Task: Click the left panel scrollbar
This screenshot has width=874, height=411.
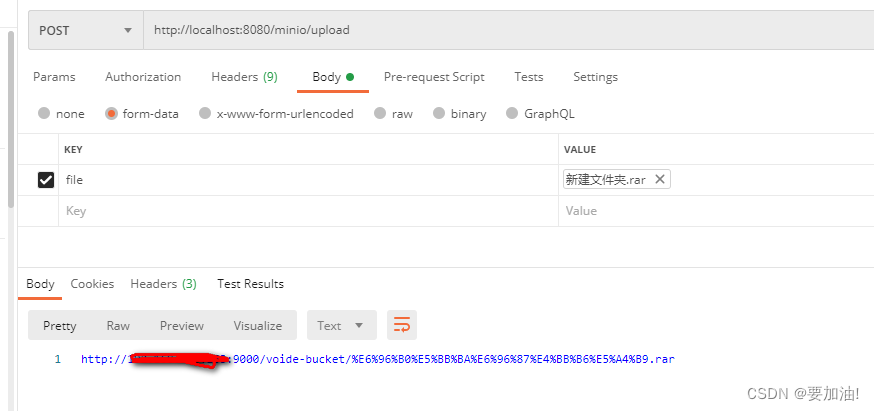Action: point(11,120)
